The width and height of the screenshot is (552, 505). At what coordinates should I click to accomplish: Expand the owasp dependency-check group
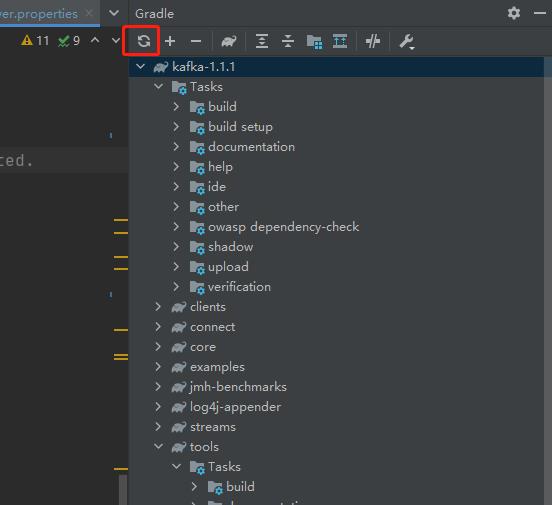pos(176,226)
